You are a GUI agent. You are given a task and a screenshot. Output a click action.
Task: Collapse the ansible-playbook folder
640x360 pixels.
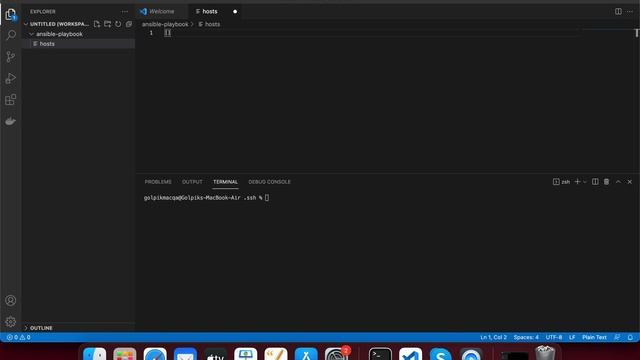pyautogui.click(x=59, y=34)
